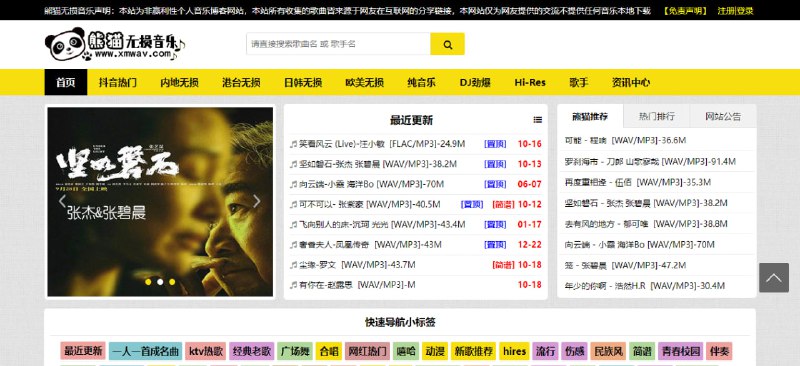Viewport: 800px width, 366px height.
Task: Click the 一人一首成名曲 tag
Action: pyautogui.click(x=145, y=351)
